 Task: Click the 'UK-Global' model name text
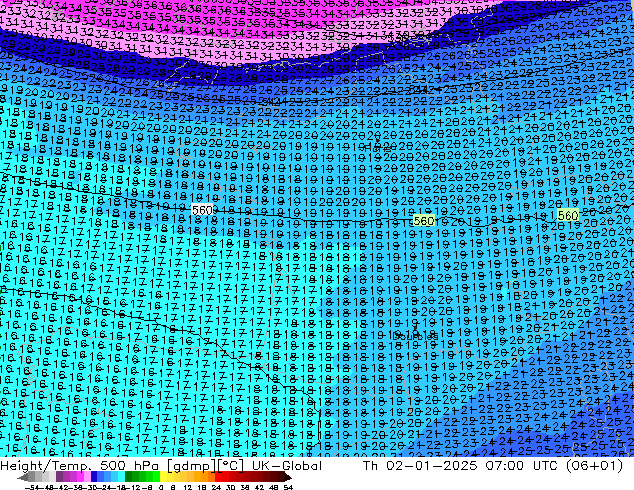point(287,466)
